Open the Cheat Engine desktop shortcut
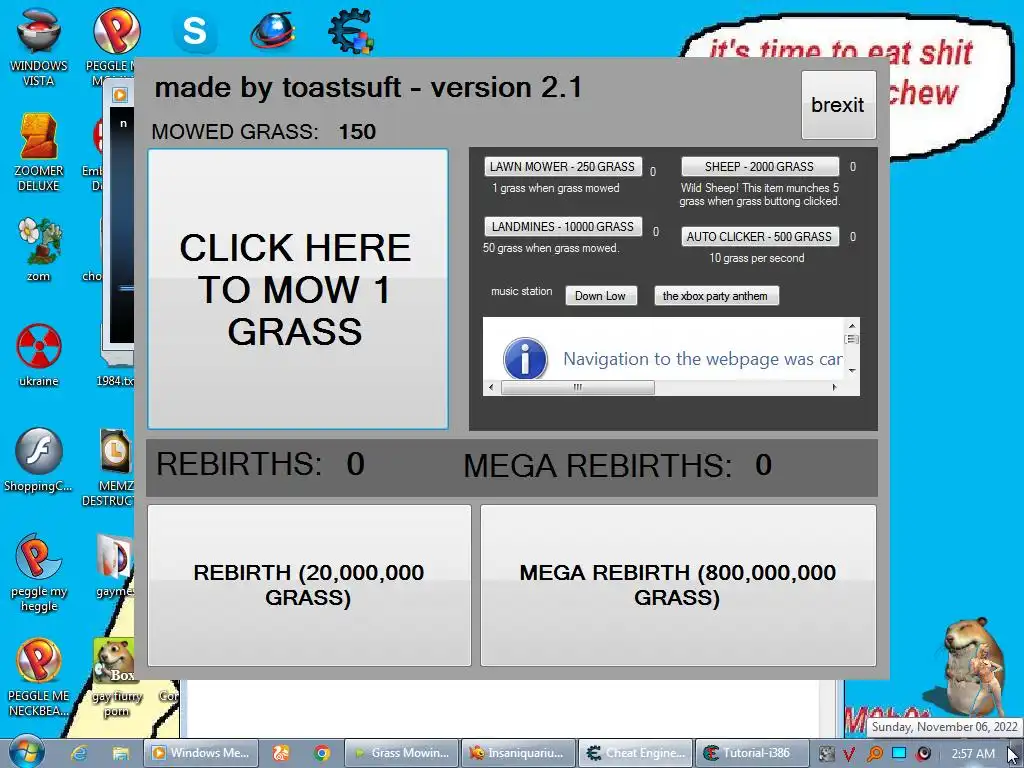 click(x=351, y=30)
